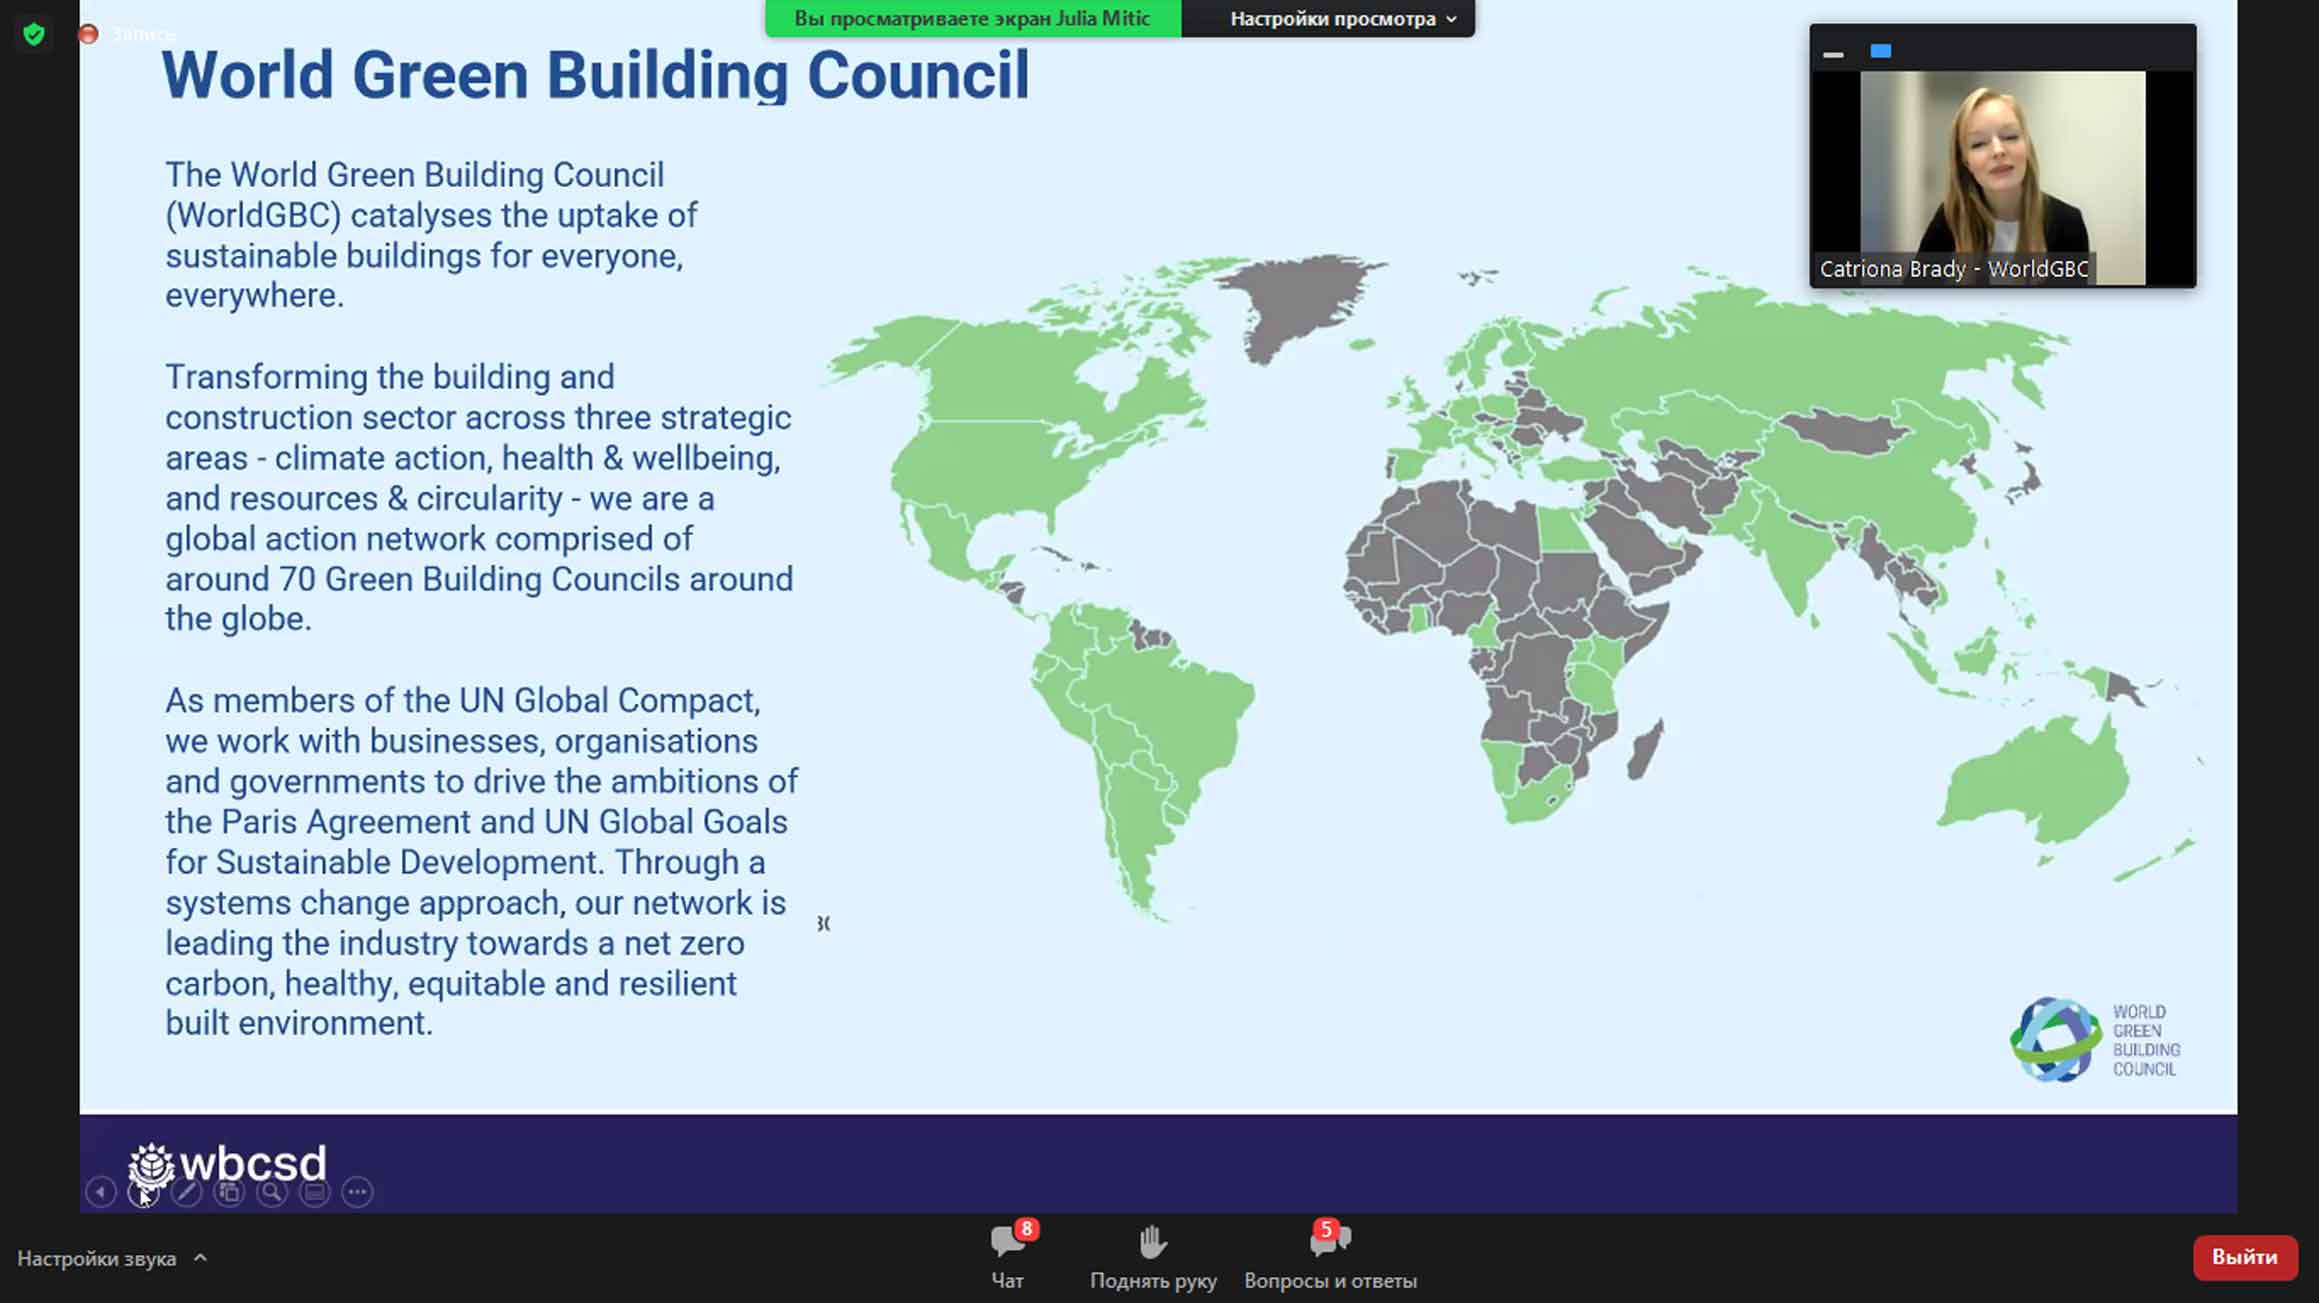Select Catriona Brady video thumbnail
2319x1303 pixels.
(x=2002, y=156)
